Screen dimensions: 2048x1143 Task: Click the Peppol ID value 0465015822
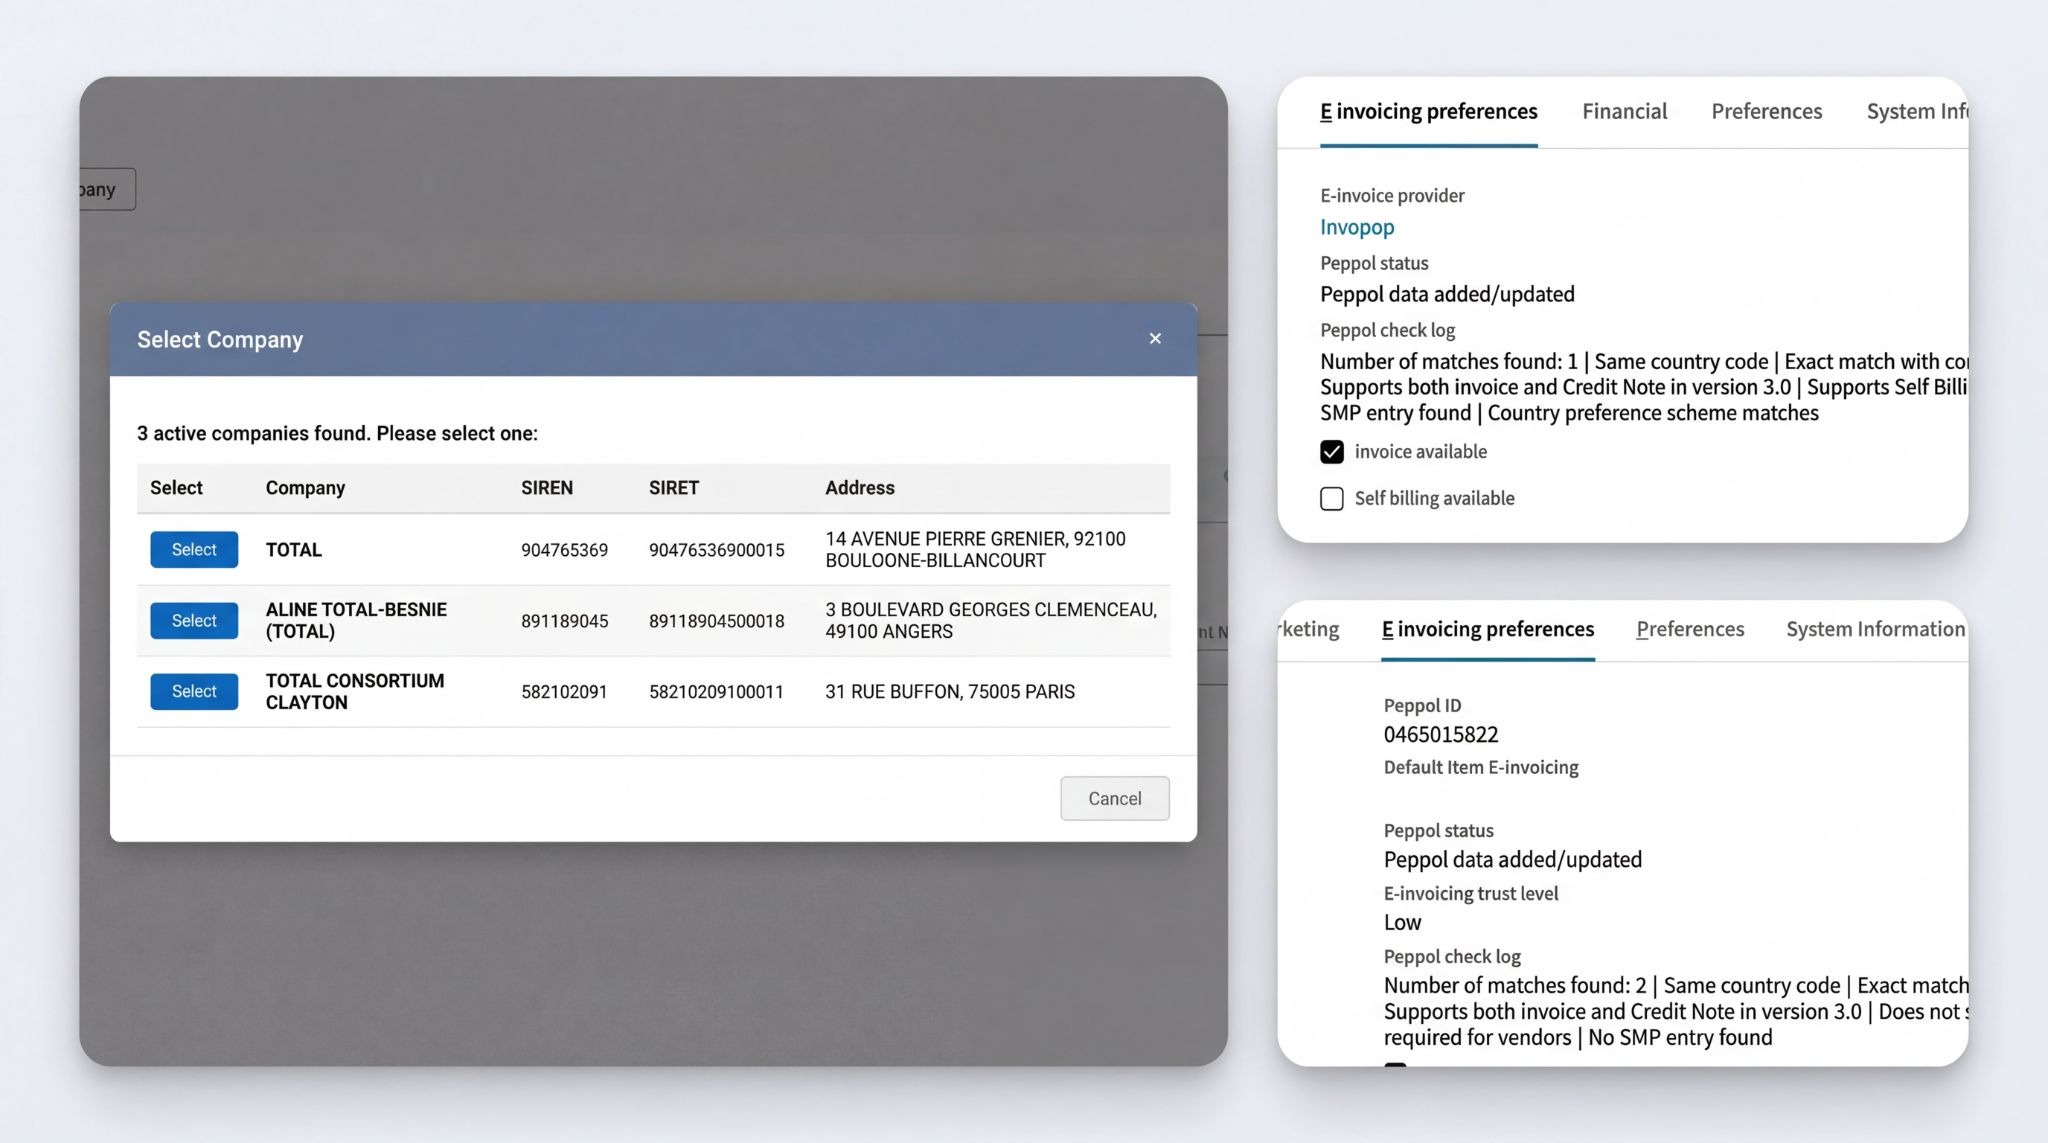(x=1441, y=734)
